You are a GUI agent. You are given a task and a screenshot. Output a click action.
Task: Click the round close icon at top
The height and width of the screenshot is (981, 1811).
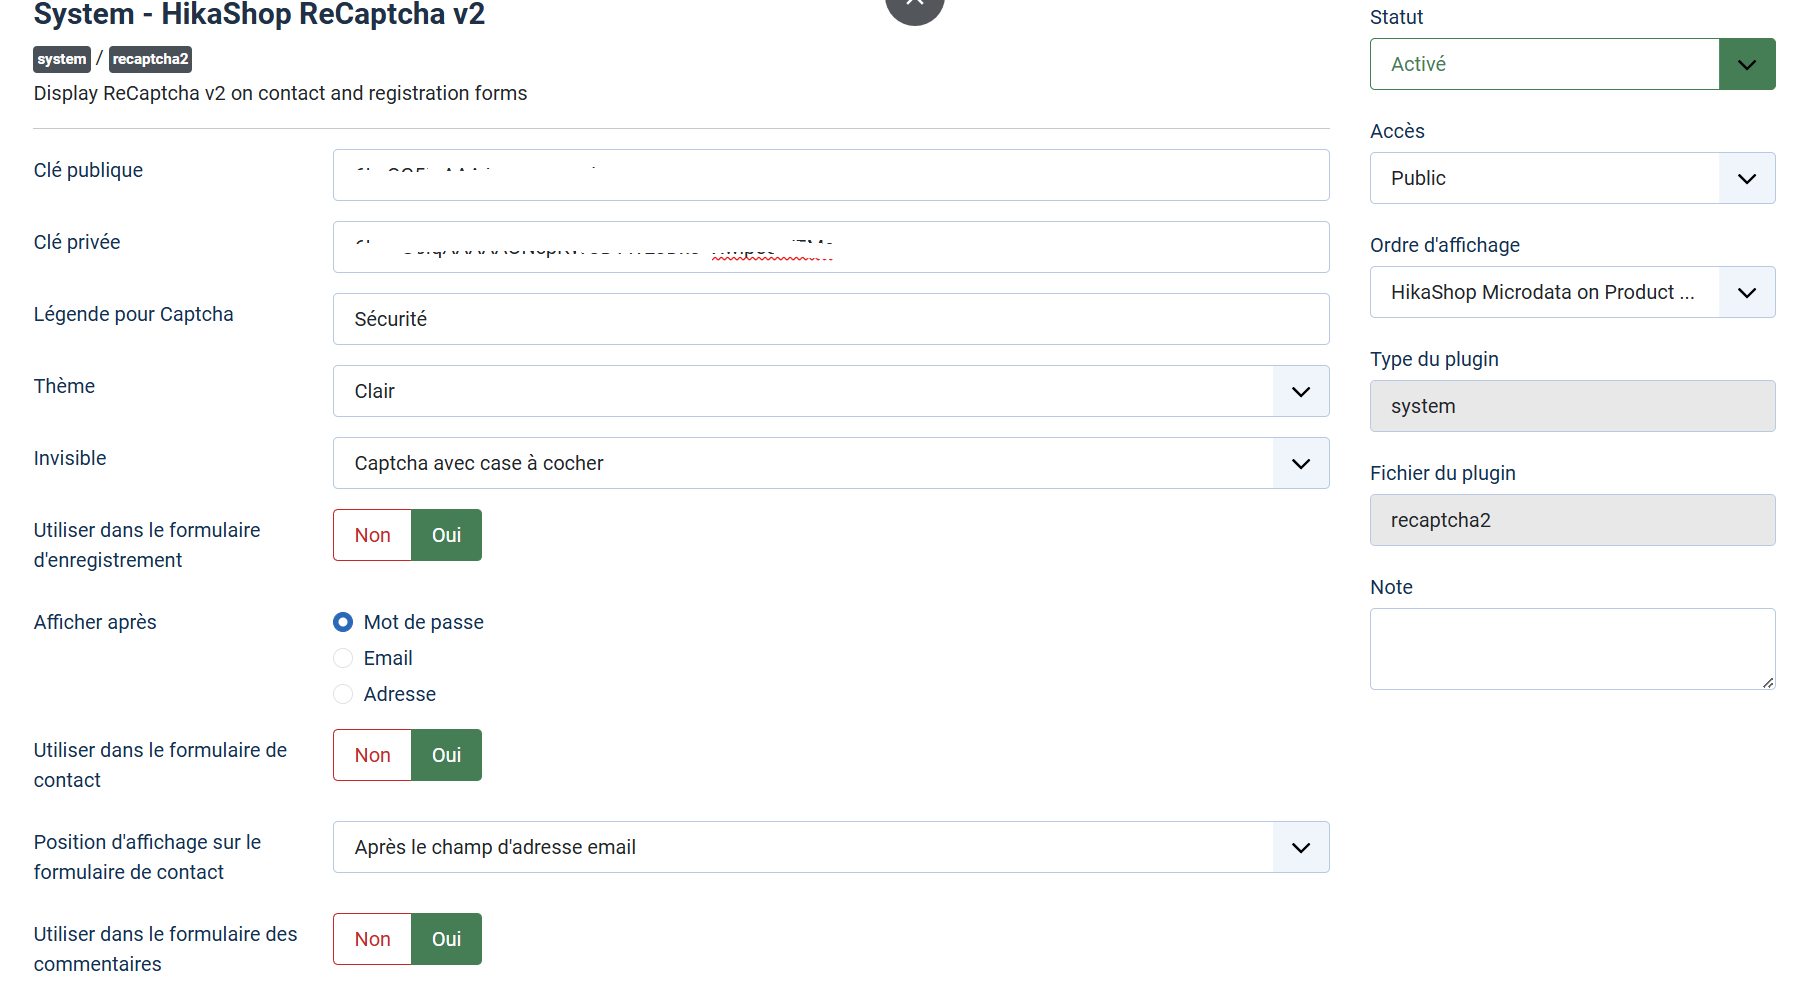(914, 6)
